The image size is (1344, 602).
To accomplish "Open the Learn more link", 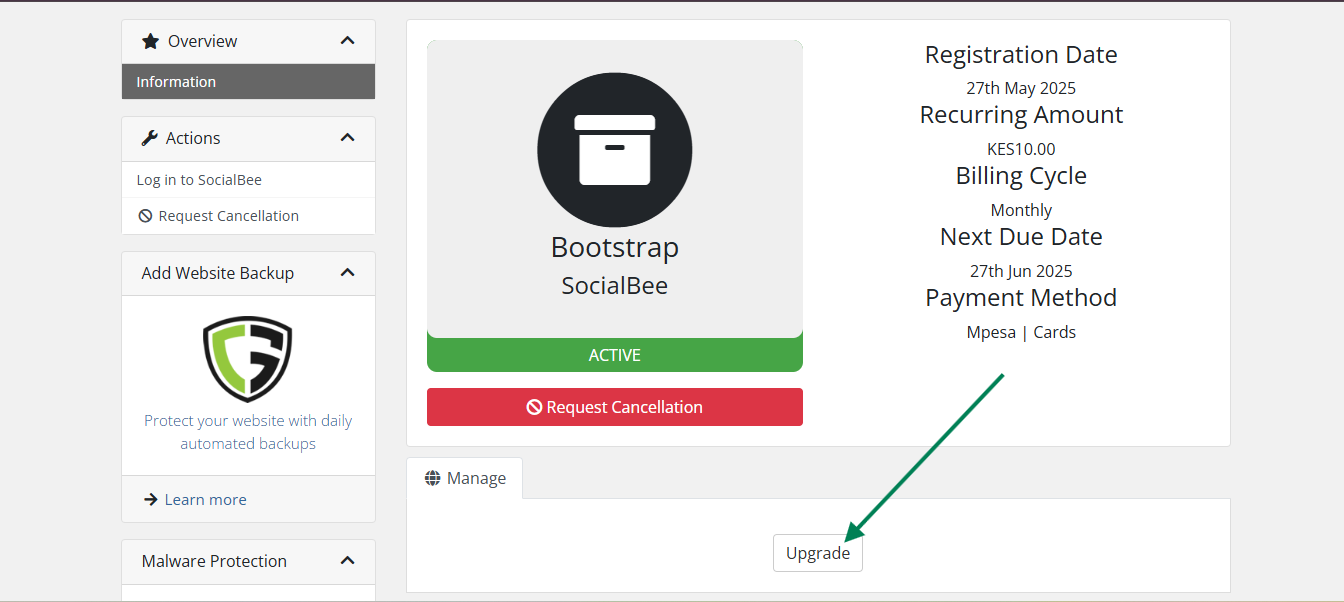I will coord(205,500).
